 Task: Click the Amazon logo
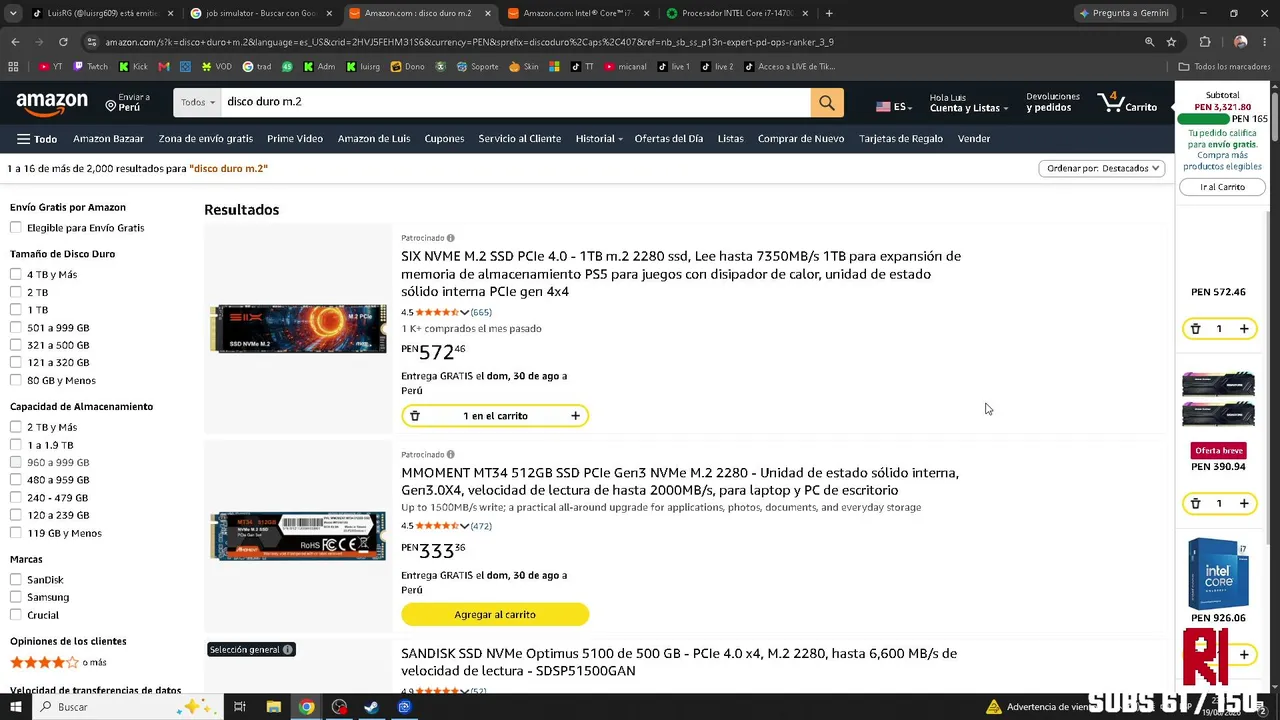(52, 102)
